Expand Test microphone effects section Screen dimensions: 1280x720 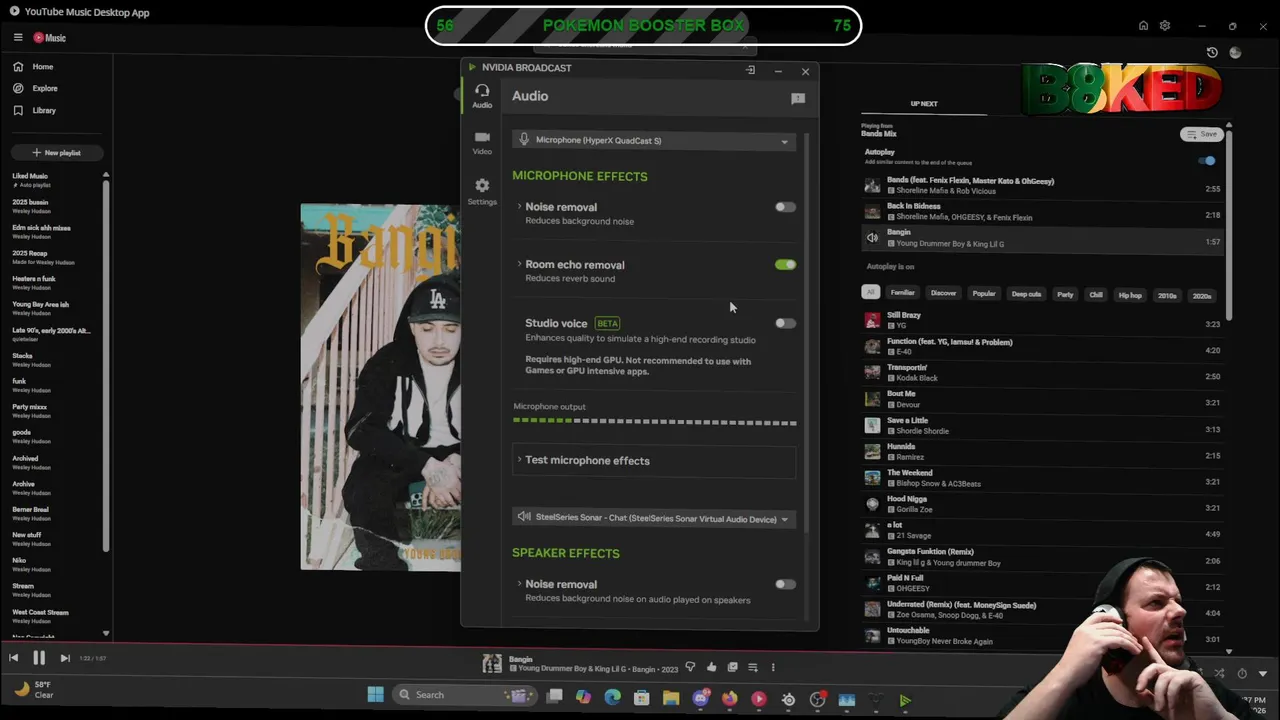coord(654,461)
